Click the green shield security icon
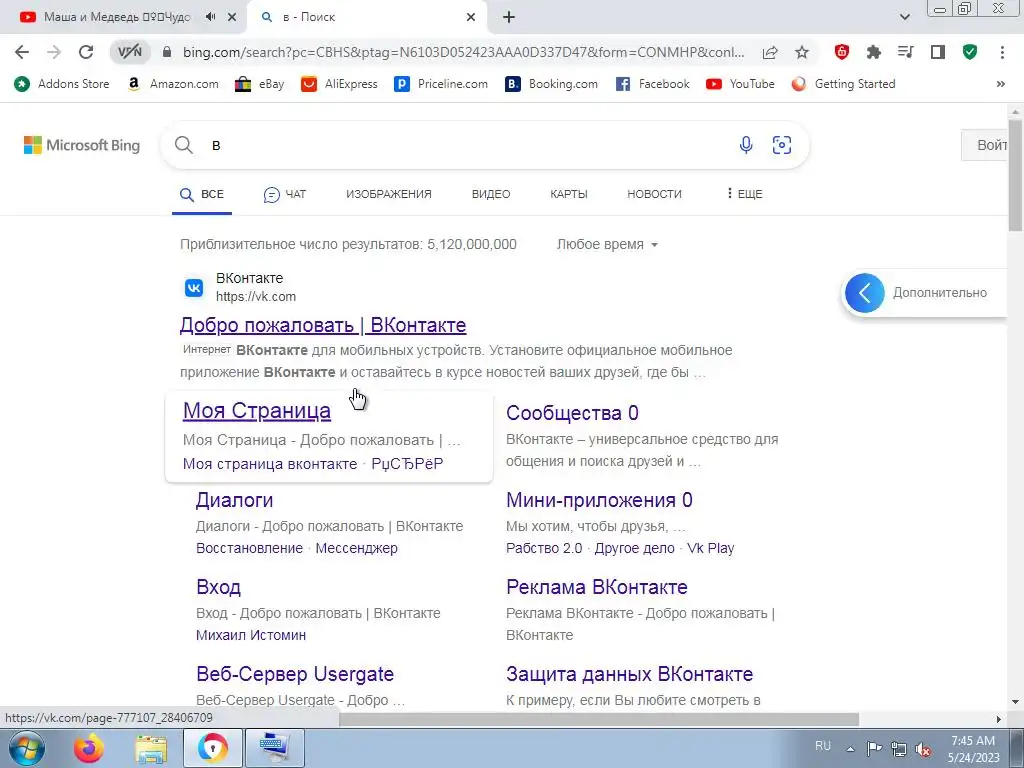This screenshot has width=1024, height=768. point(970,52)
